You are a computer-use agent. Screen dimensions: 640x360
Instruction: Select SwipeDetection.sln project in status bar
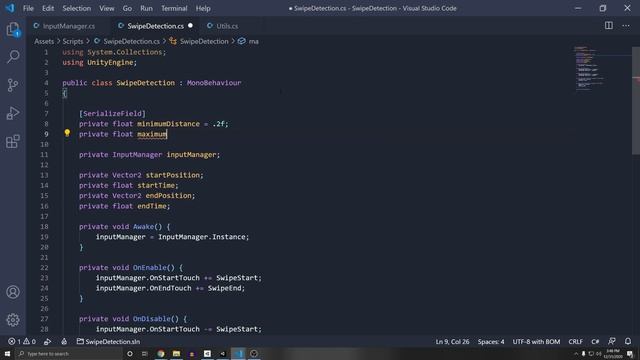point(109,342)
